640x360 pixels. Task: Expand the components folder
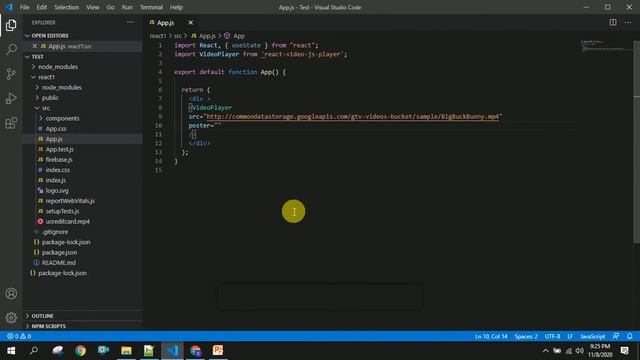(62, 118)
